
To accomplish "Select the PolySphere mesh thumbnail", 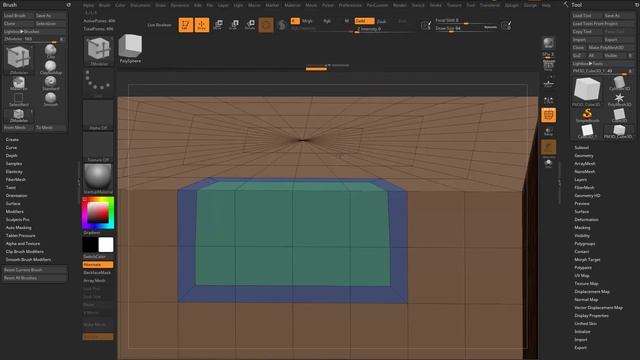I will coord(130,49).
